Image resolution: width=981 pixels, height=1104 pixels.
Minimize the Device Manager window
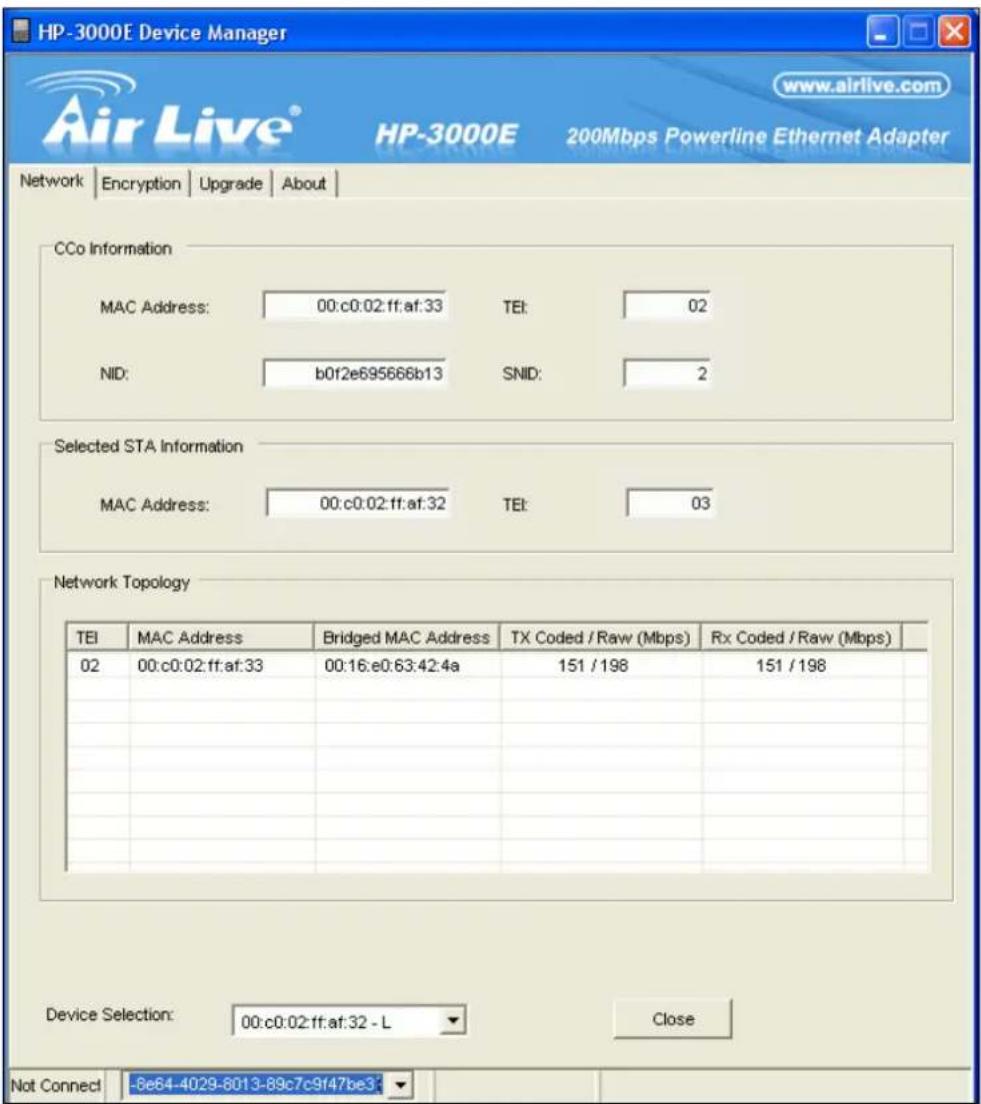(x=882, y=32)
